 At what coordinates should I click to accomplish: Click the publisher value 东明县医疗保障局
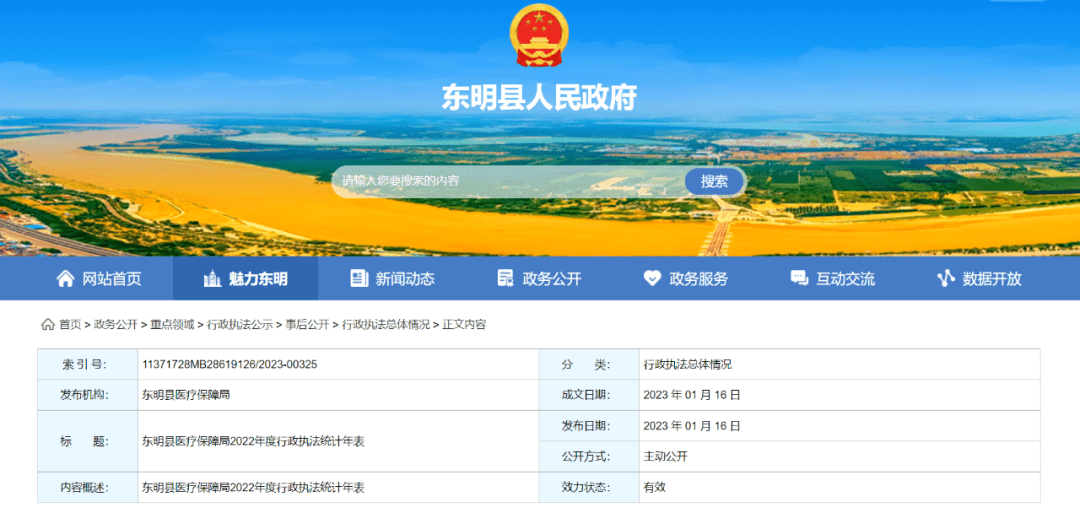point(186,395)
